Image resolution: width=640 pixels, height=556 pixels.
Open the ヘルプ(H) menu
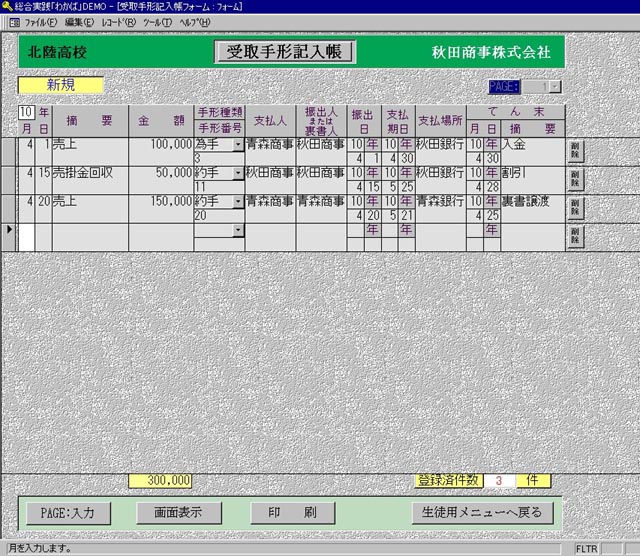(x=195, y=21)
